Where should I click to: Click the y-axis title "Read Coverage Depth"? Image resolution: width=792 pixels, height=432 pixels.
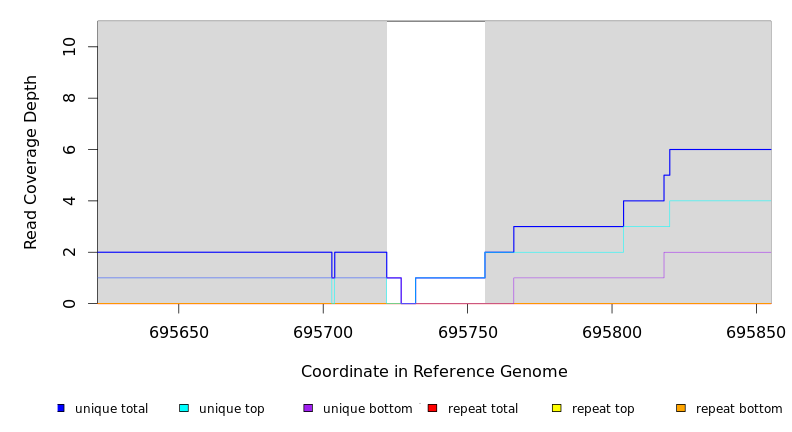[x=31, y=162]
